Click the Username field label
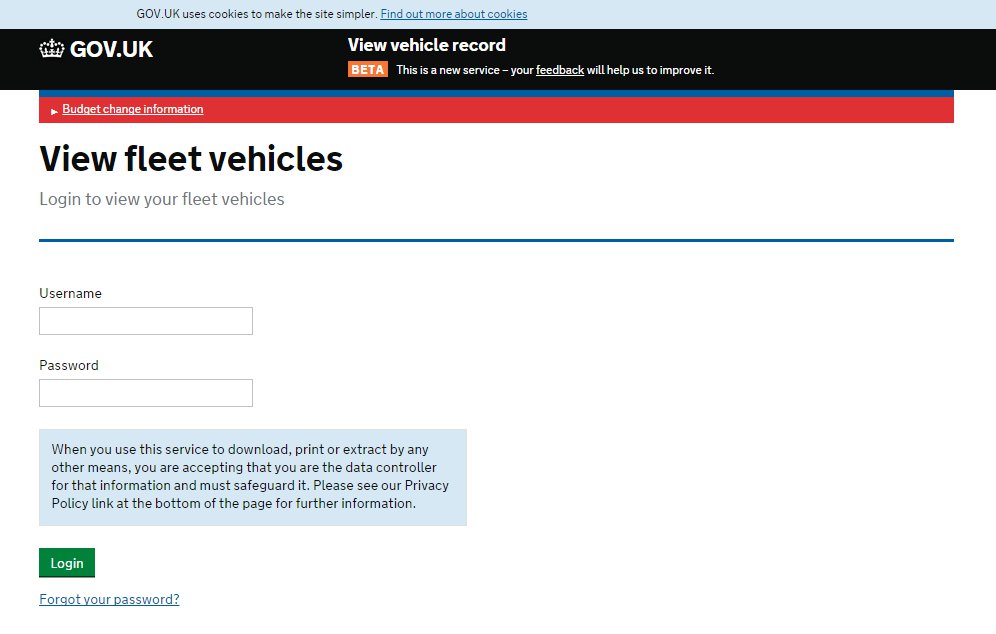 [71, 293]
